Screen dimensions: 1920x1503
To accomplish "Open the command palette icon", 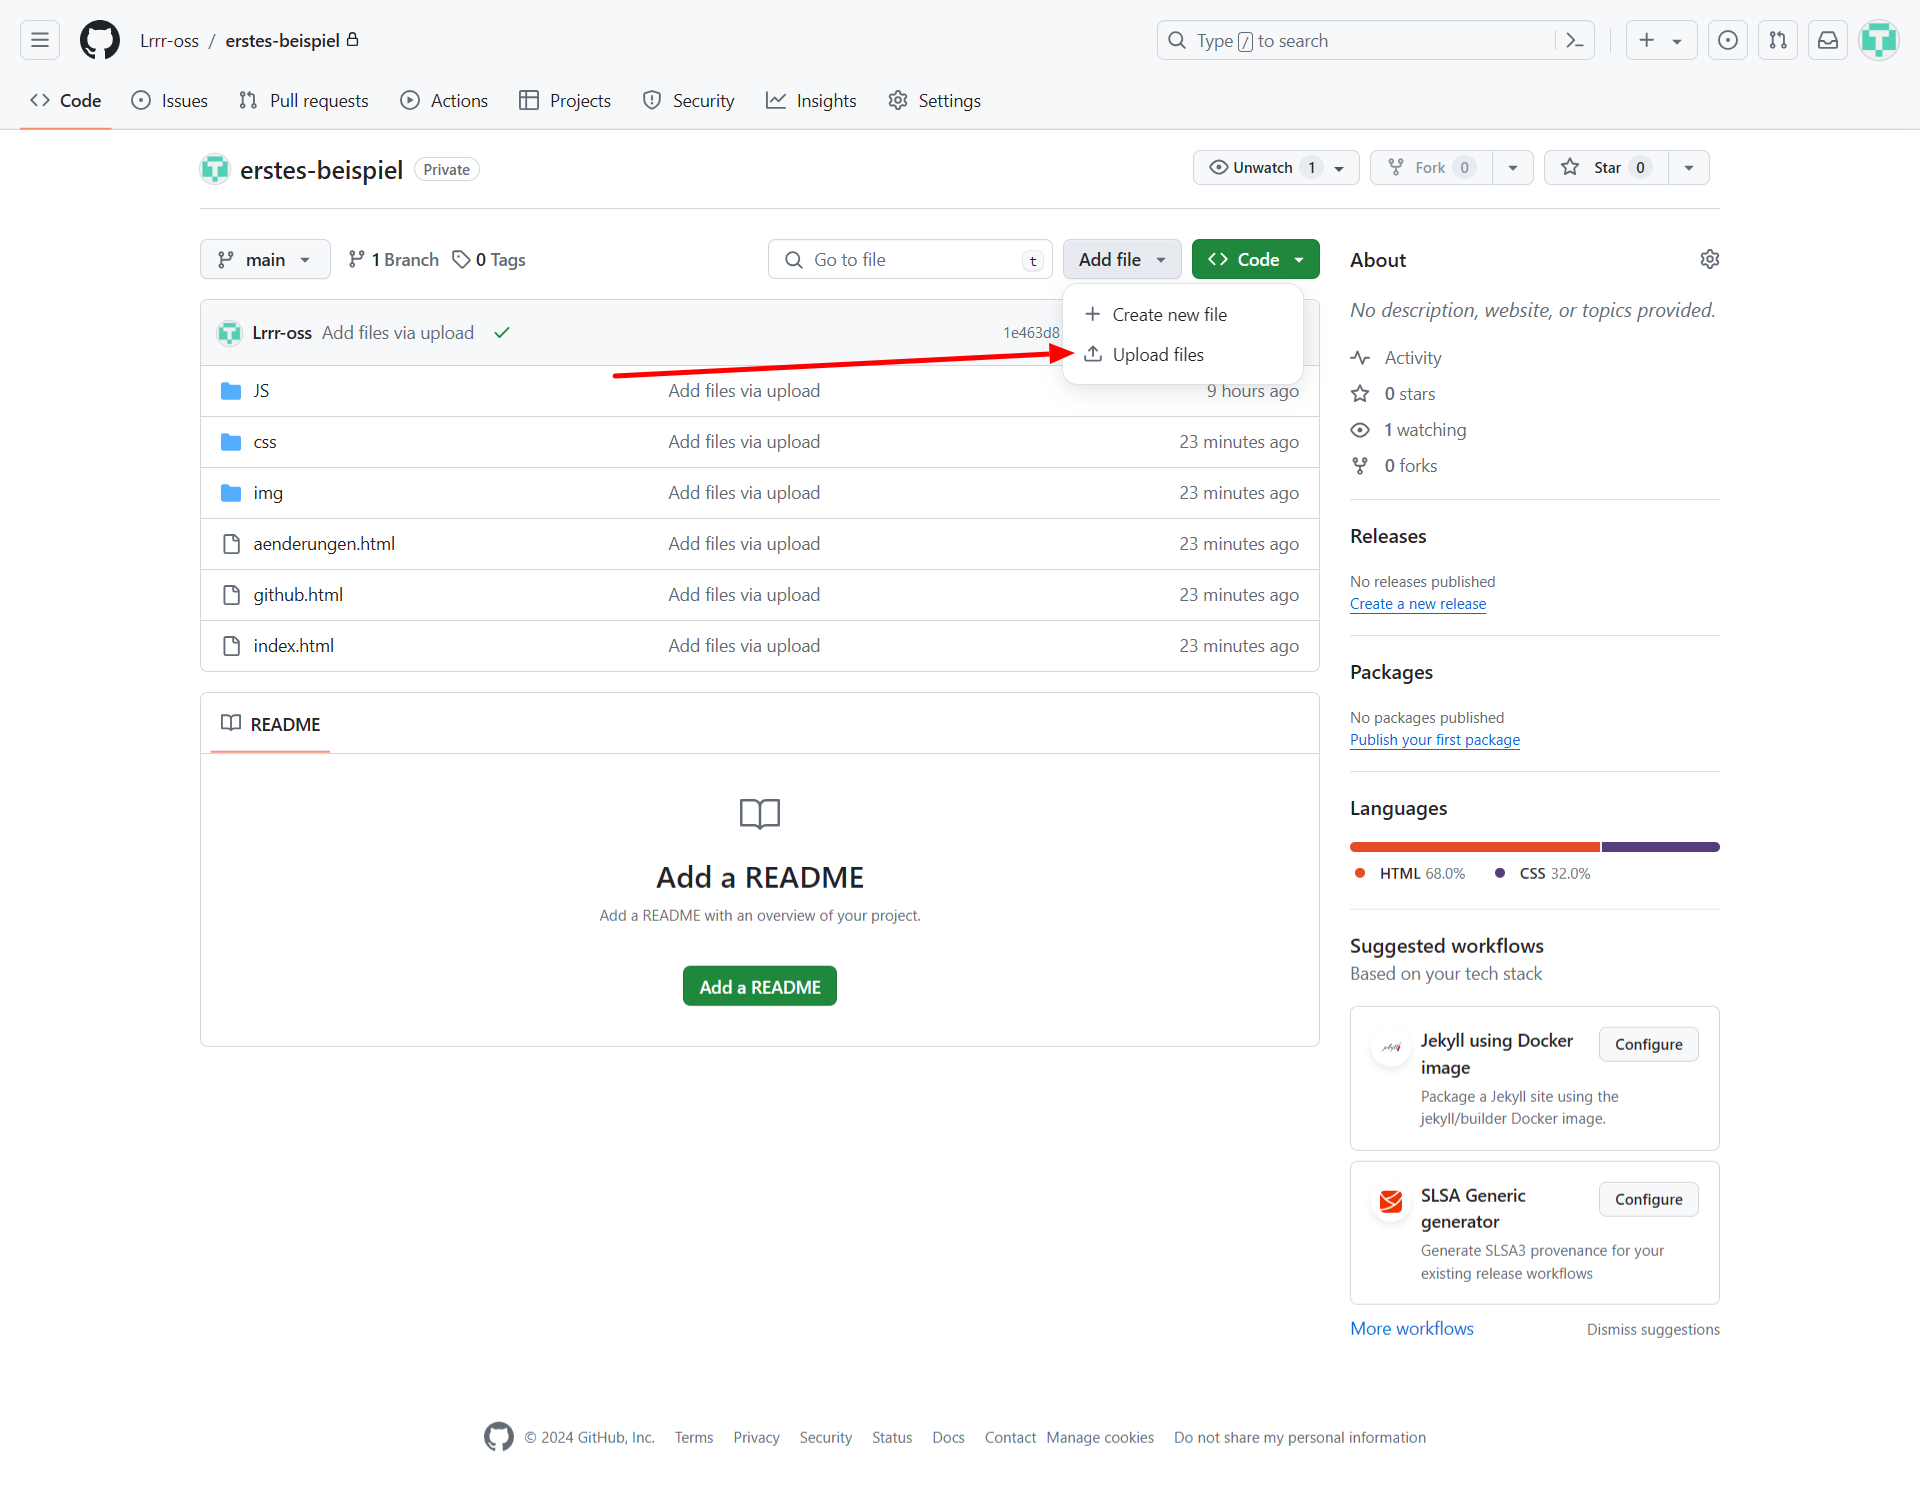I will coord(1574,40).
